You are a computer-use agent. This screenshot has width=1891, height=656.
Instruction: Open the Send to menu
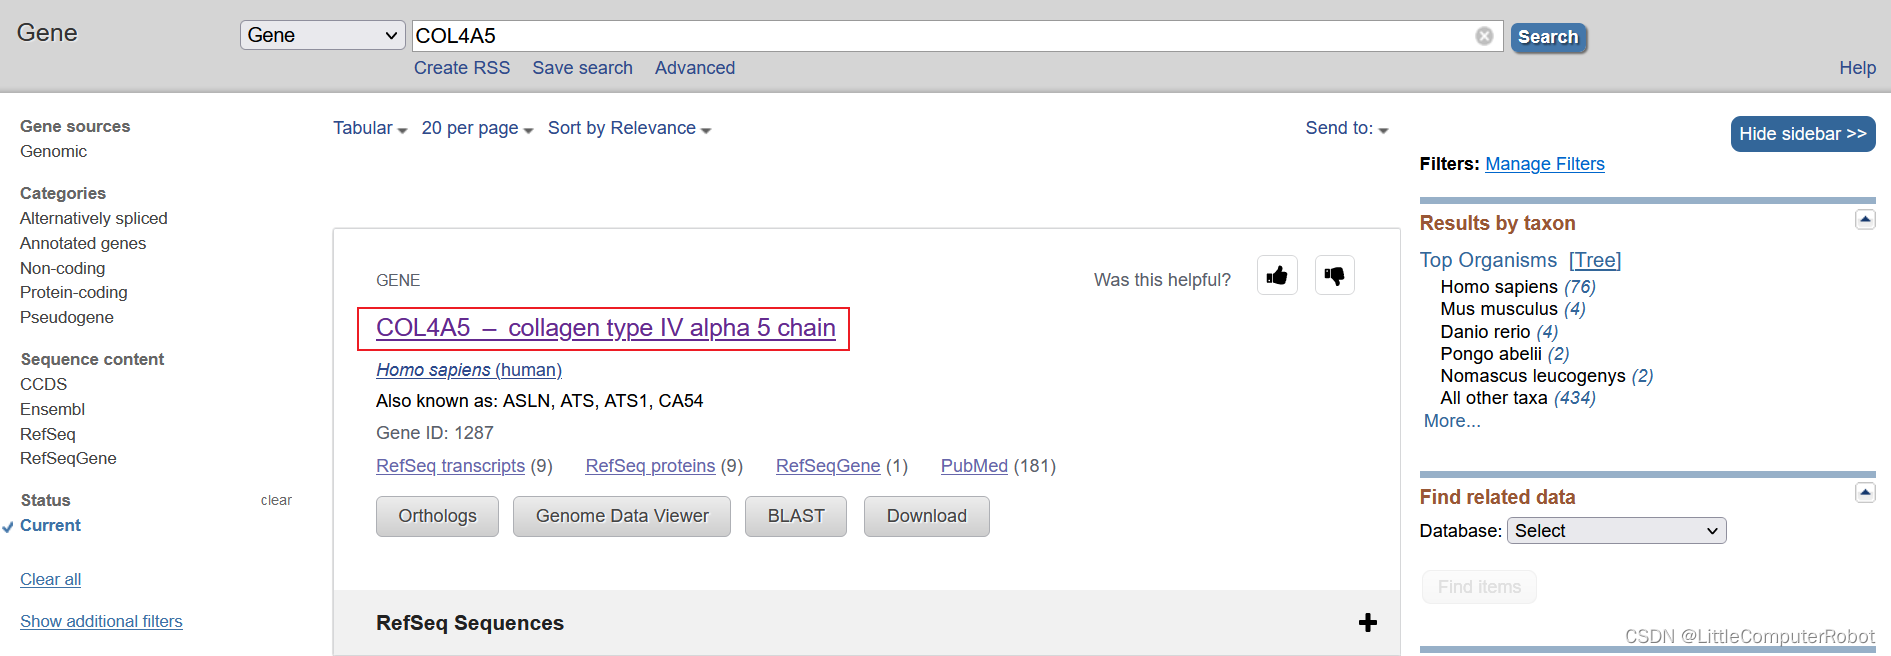click(x=1346, y=128)
